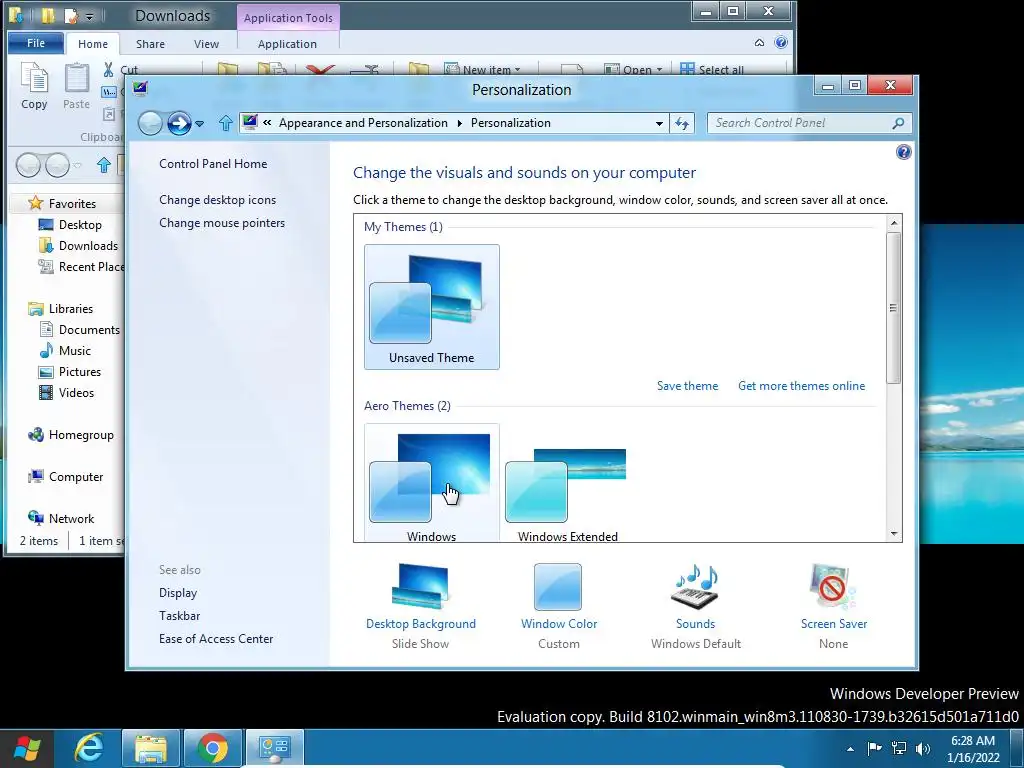1024x768 pixels.
Task: Click the up arrow in Downloads navigation bar
Action: pyautogui.click(x=103, y=165)
